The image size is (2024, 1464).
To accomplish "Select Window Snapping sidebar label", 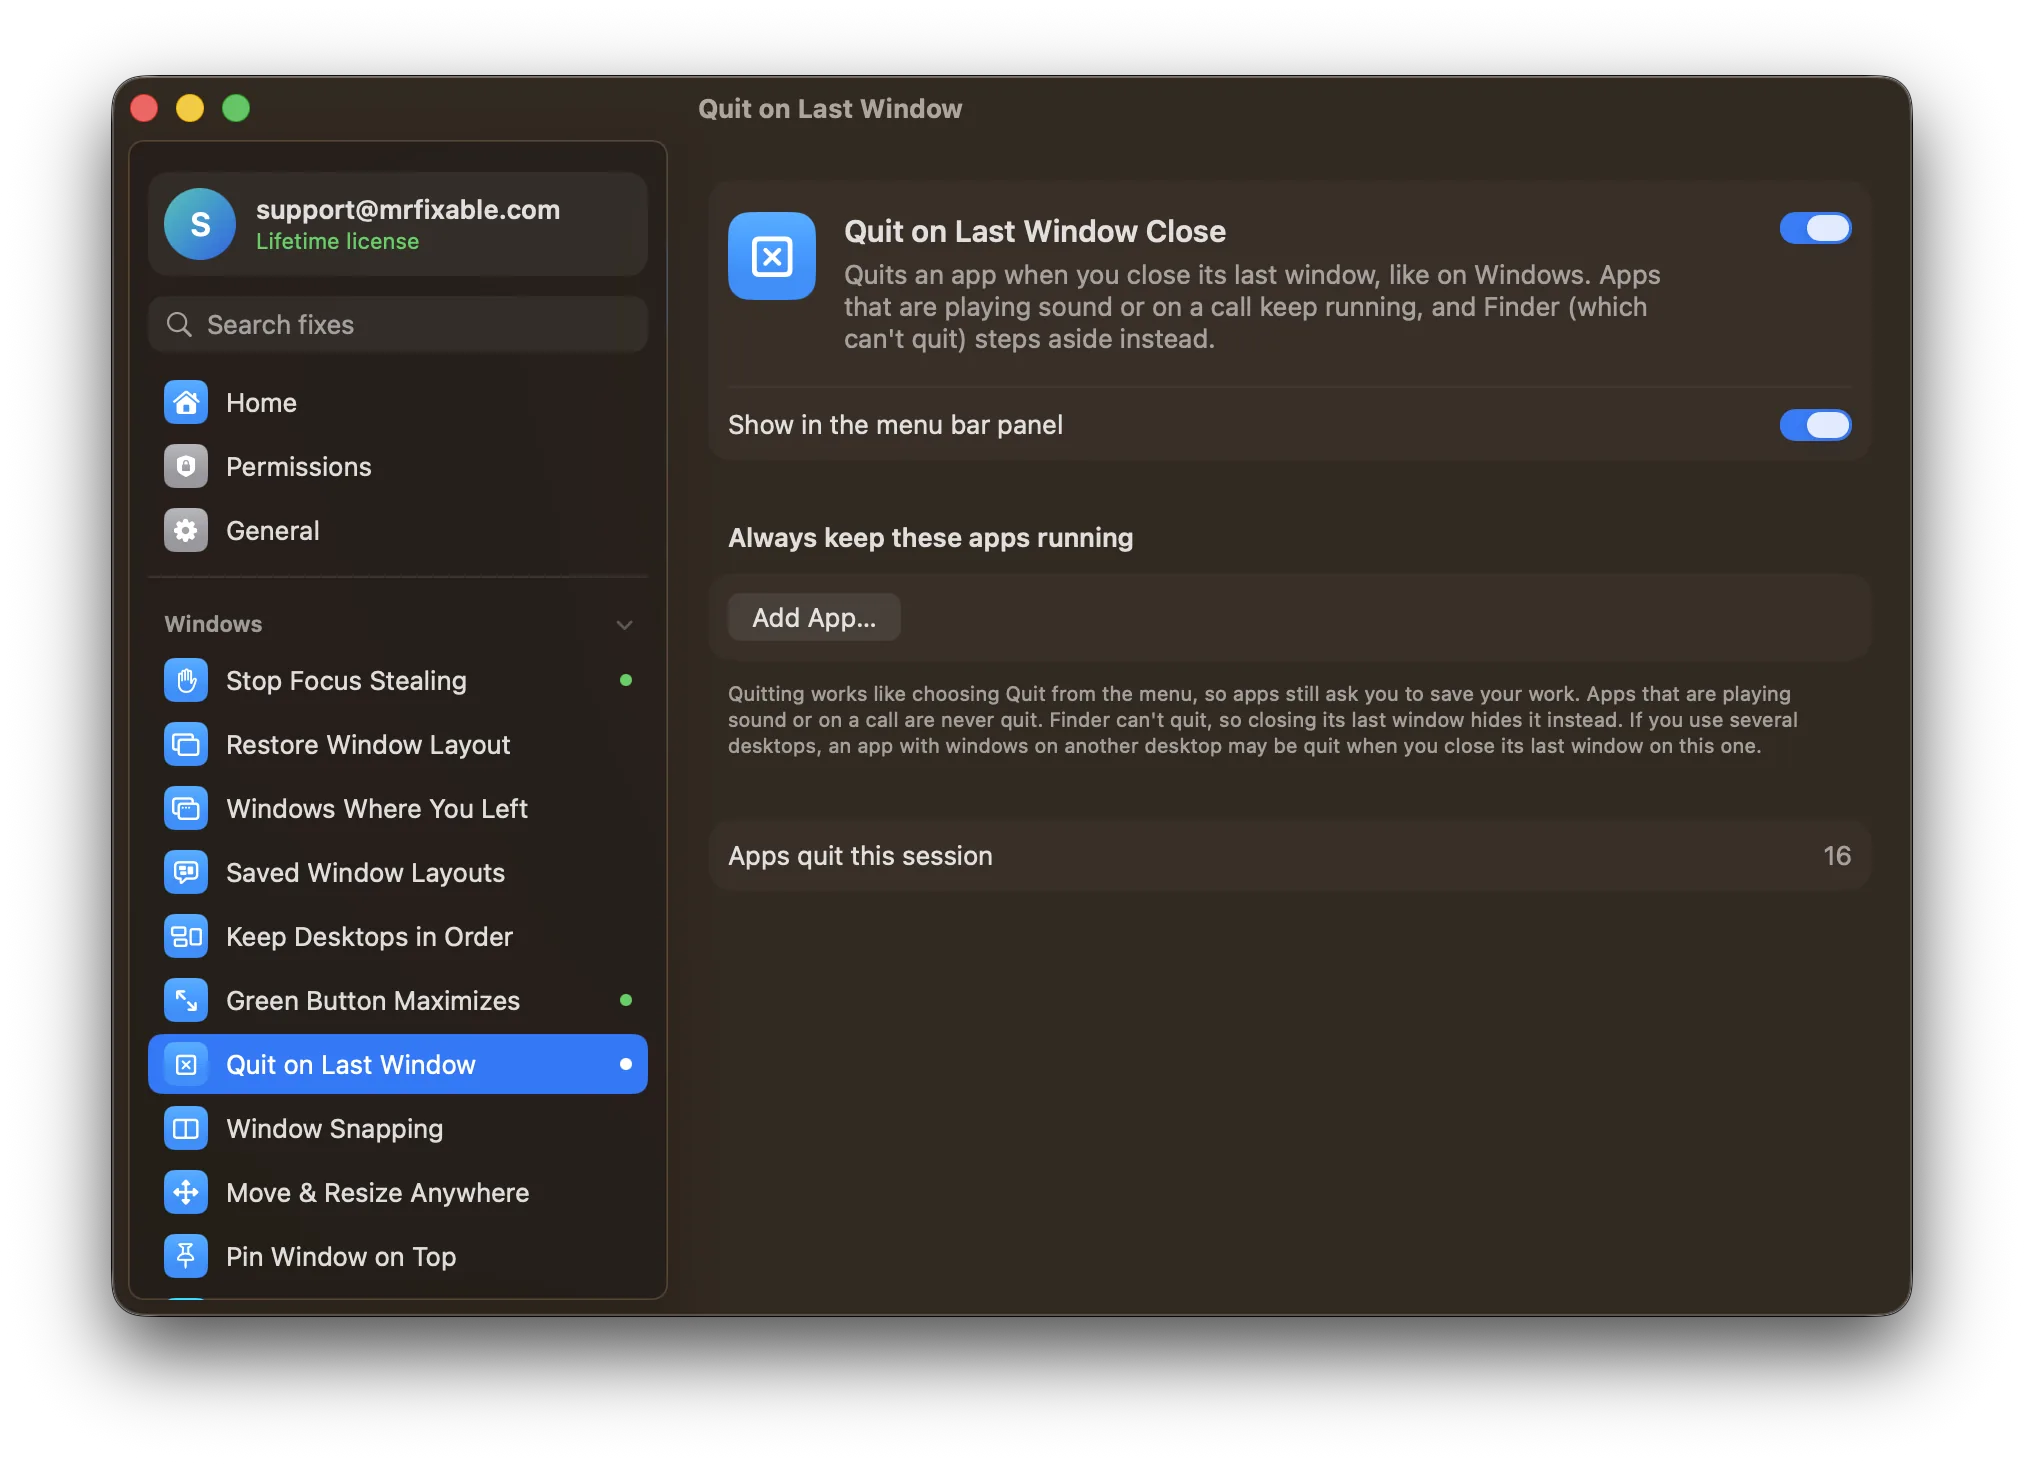I will tap(335, 1129).
